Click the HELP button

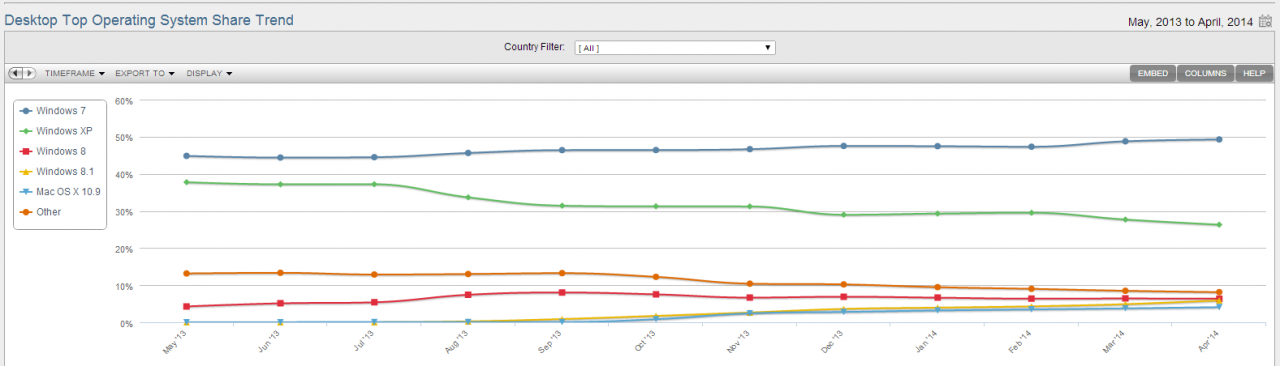[1254, 73]
